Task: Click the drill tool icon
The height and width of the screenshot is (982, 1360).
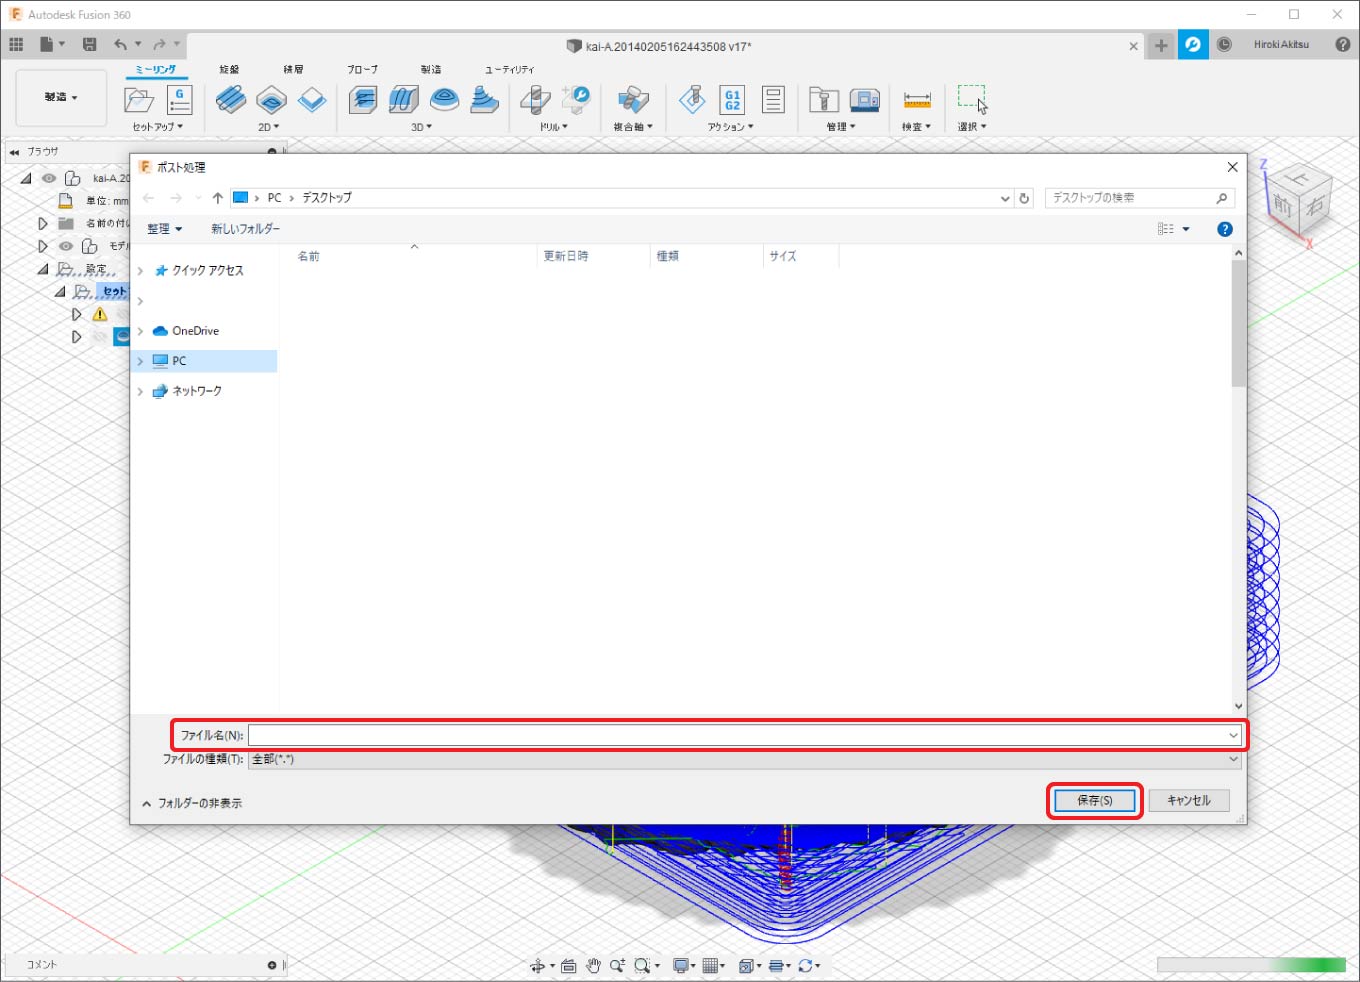Action: pyautogui.click(x=535, y=99)
